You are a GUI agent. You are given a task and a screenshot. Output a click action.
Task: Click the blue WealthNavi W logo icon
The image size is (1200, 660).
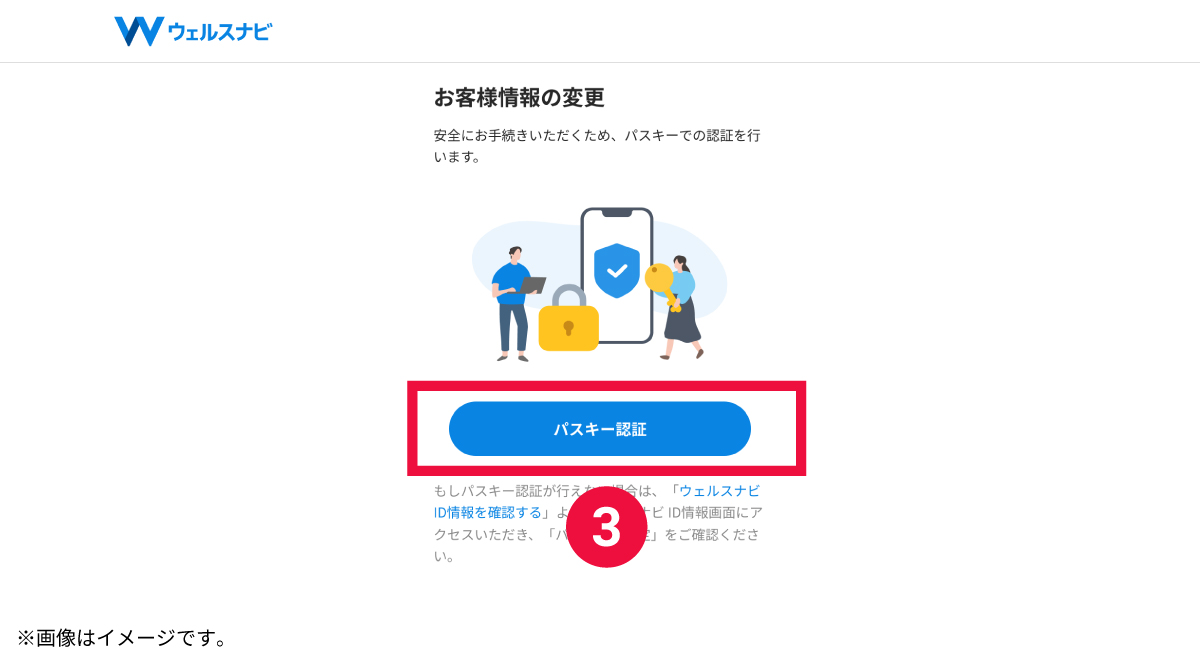click(138, 31)
